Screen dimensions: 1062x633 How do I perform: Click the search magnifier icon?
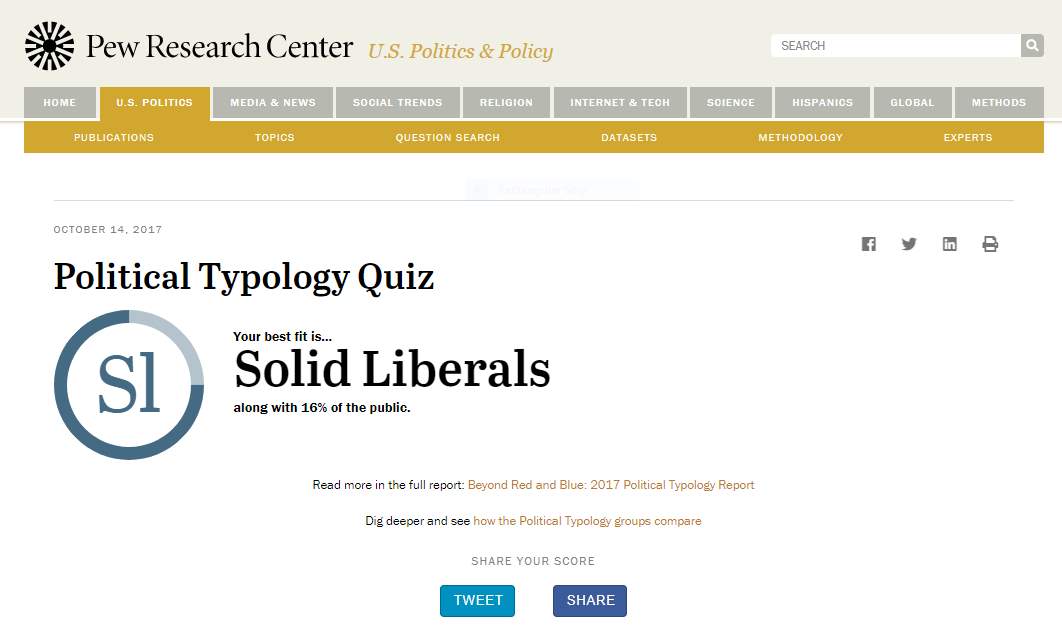coord(1032,45)
